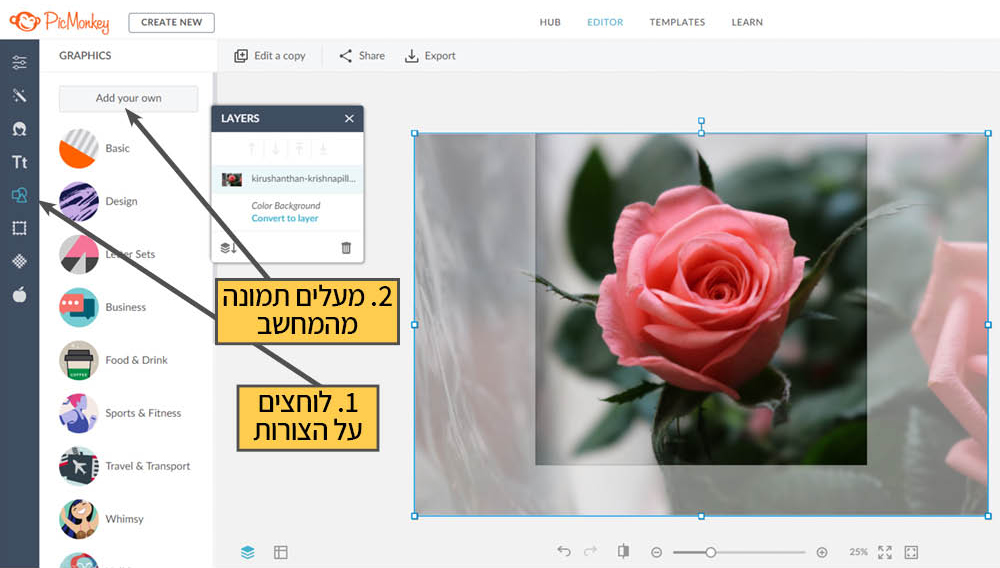Switch to the Hub tab
The width and height of the screenshot is (1000, 568).
[550, 22]
